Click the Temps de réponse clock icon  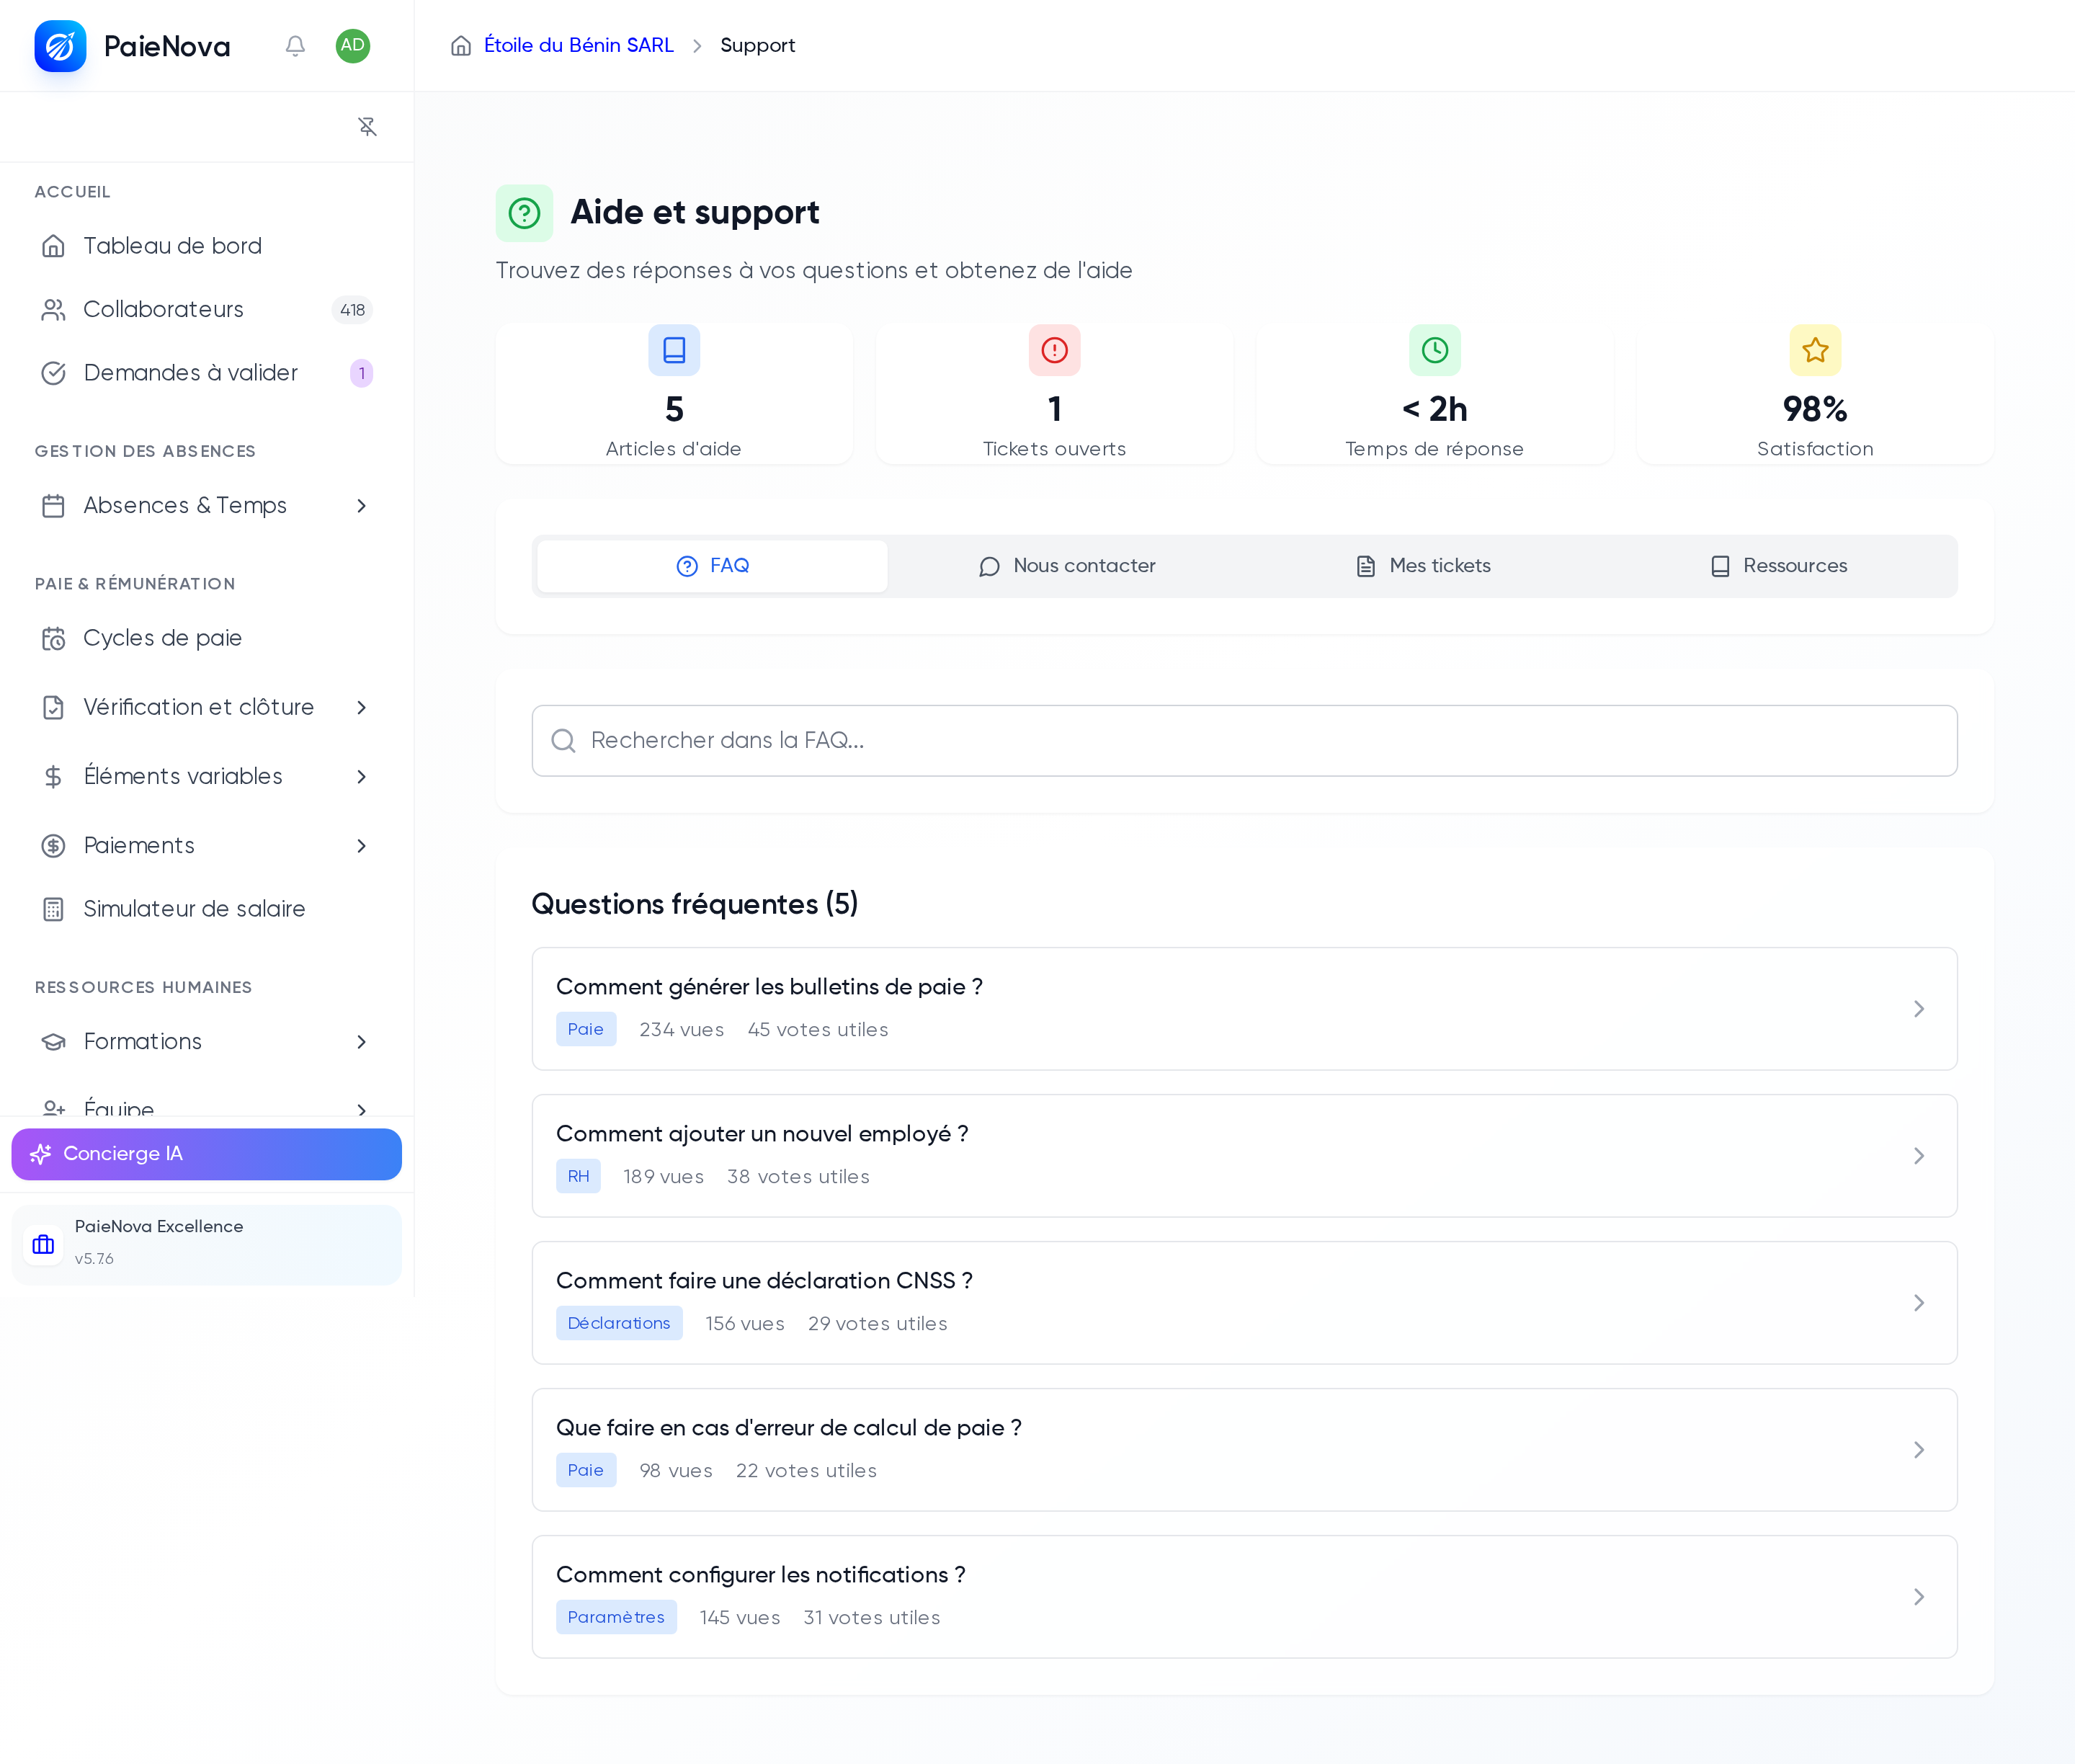pos(1435,350)
